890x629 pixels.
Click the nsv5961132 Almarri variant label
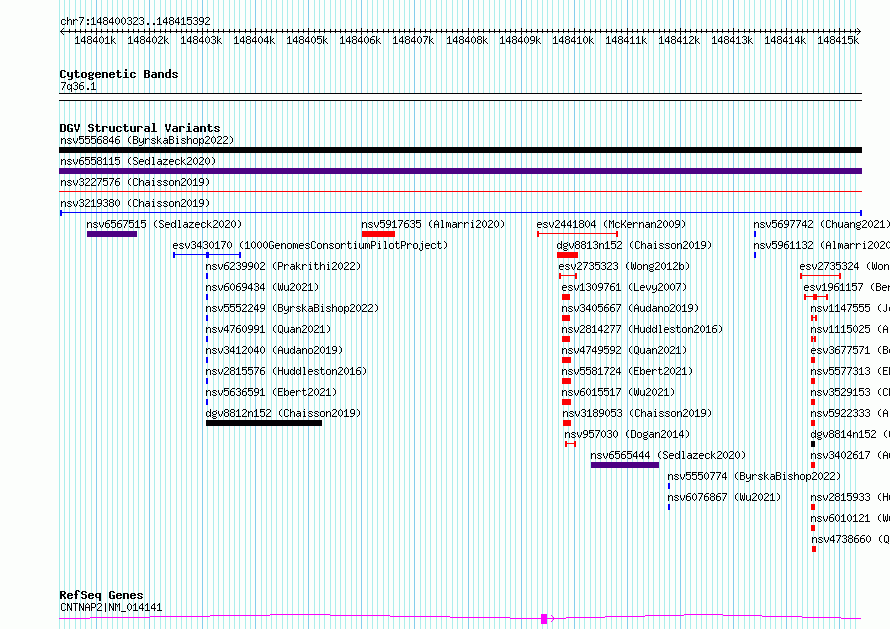pos(821,245)
